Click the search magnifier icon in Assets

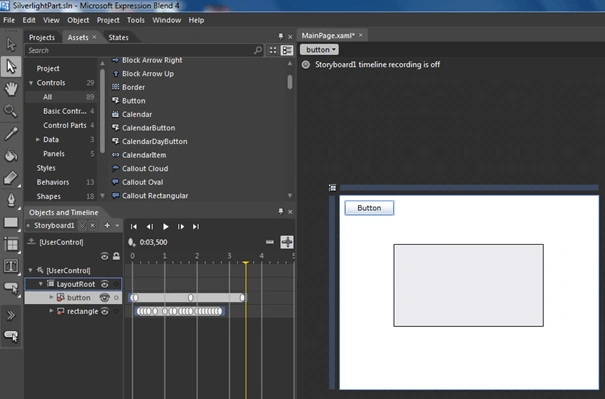pos(258,50)
